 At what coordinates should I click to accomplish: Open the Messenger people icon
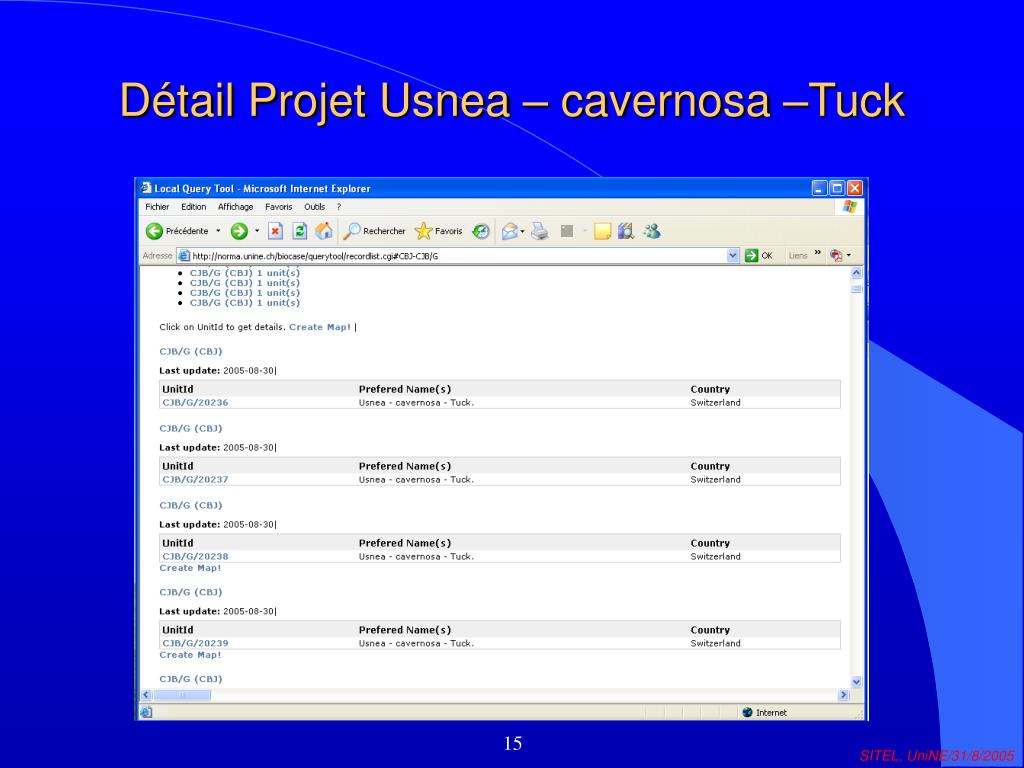click(652, 231)
